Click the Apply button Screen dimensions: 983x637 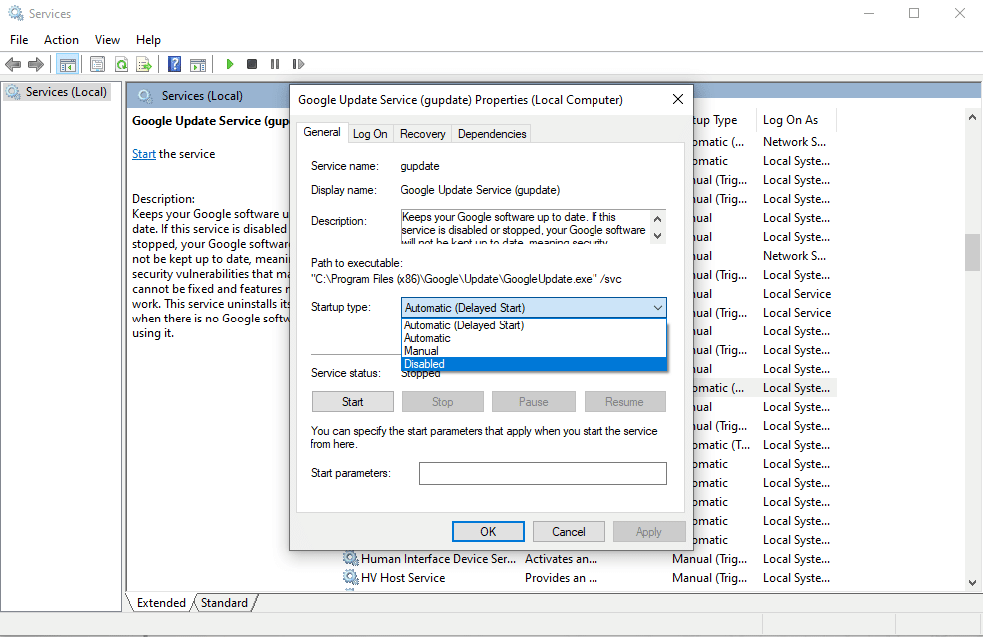click(x=649, y=532)
